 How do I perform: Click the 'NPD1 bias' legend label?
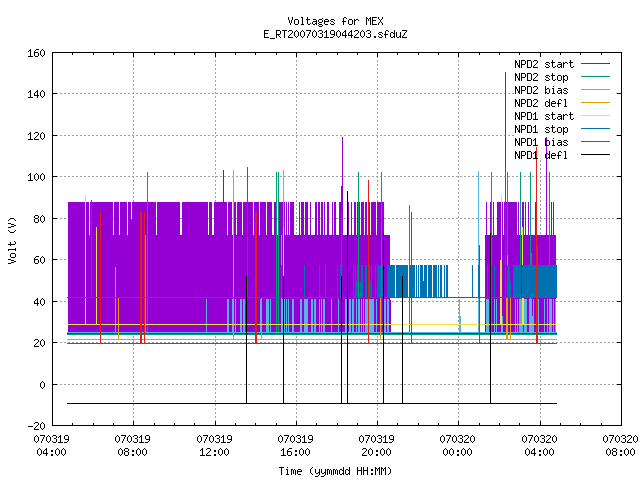(541, 142)
